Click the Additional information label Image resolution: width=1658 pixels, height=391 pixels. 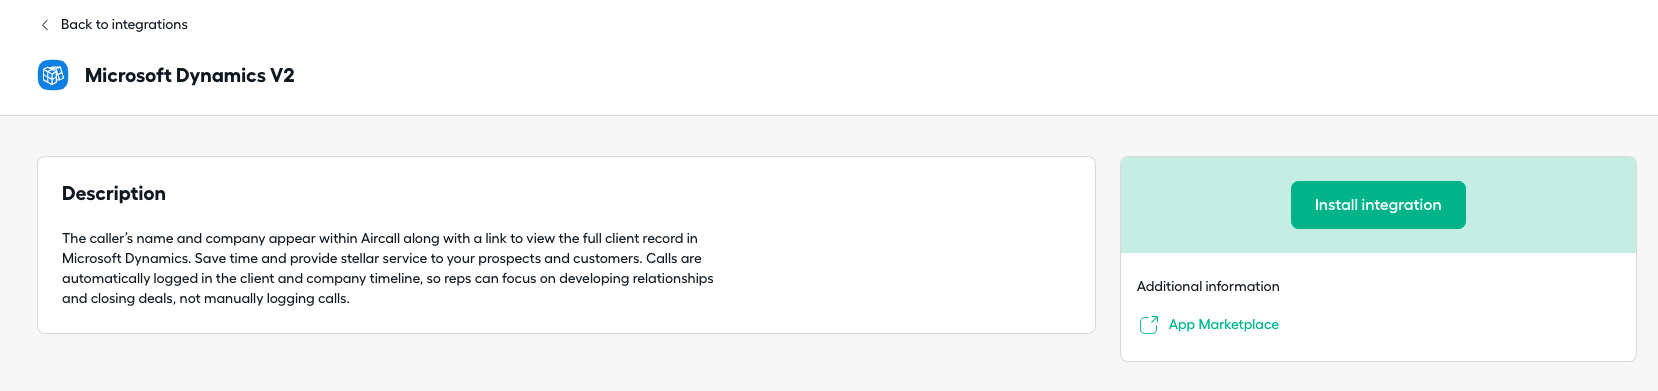tap(1208, 286)
